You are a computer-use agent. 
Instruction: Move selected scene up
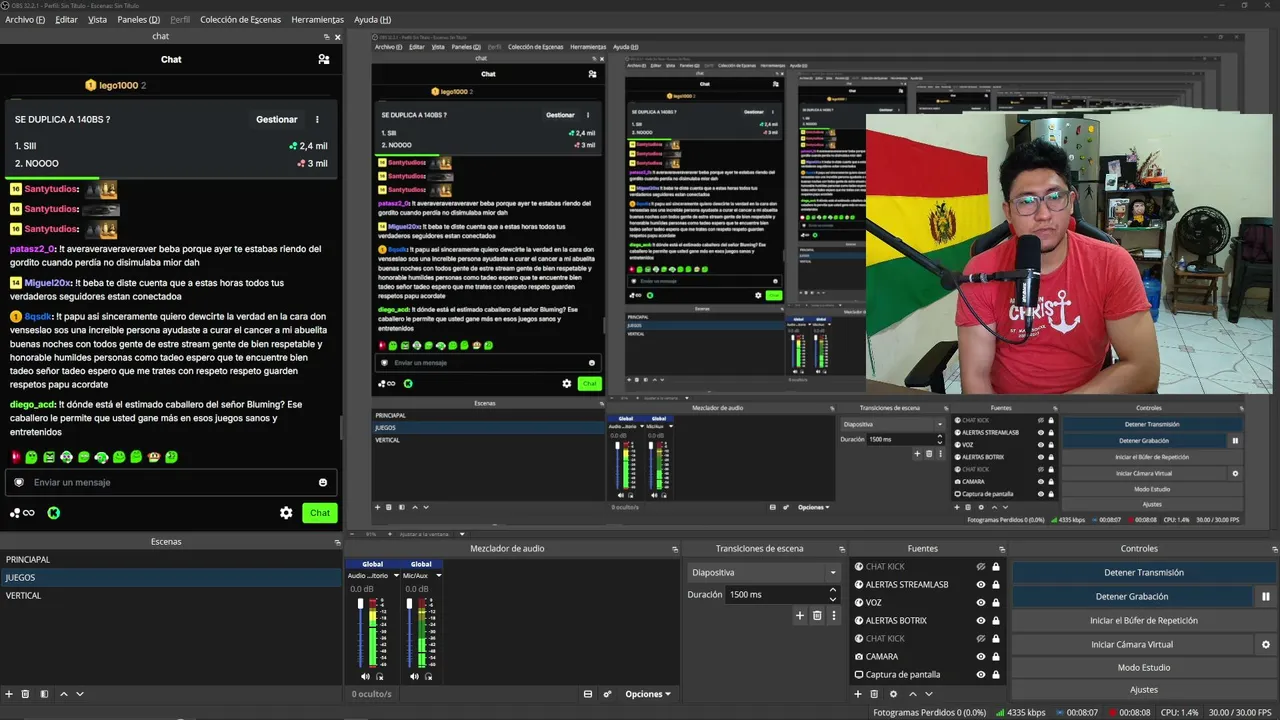[64, 694]
